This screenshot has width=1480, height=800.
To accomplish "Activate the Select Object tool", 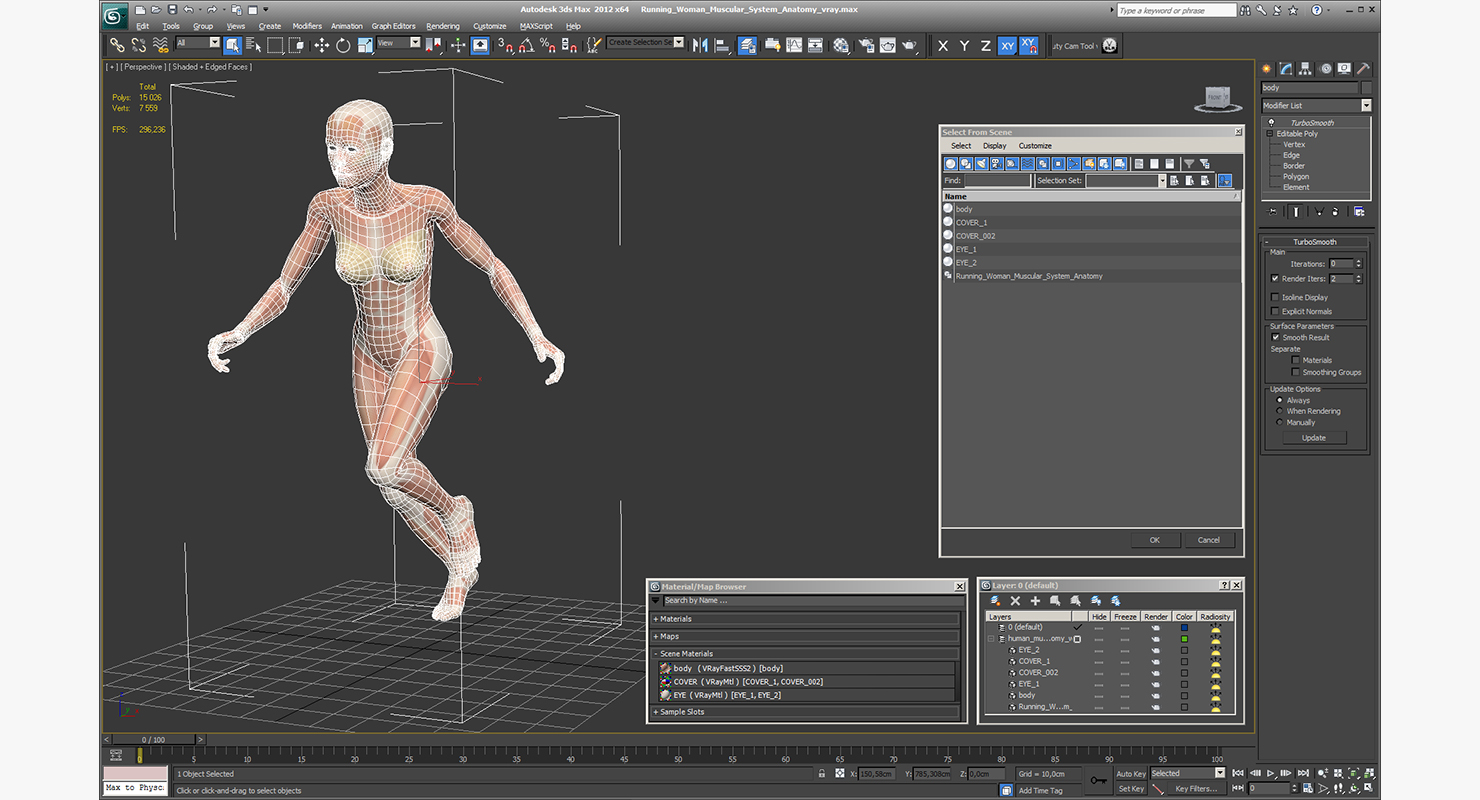I will 232,45.
